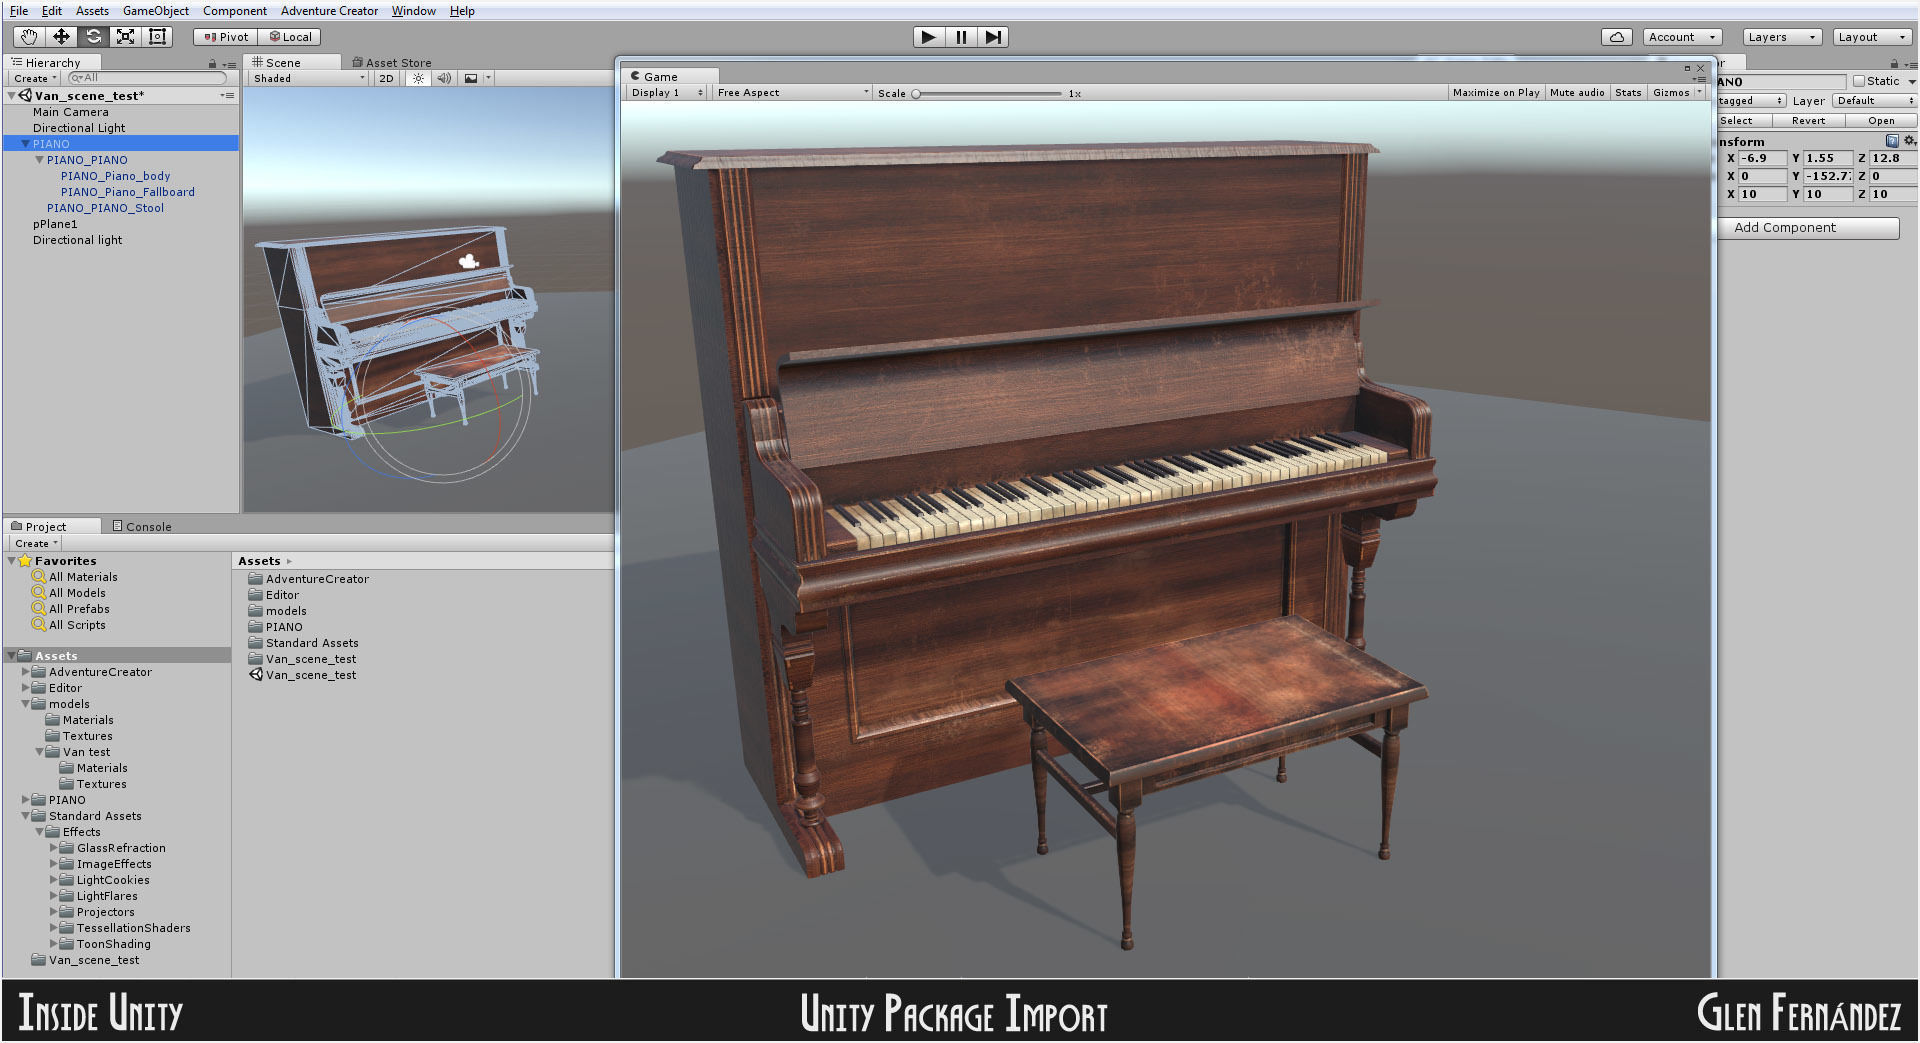Open the GameObject menu
The width and height of the screenshot is (1920, 1043).
coord(156,11)
